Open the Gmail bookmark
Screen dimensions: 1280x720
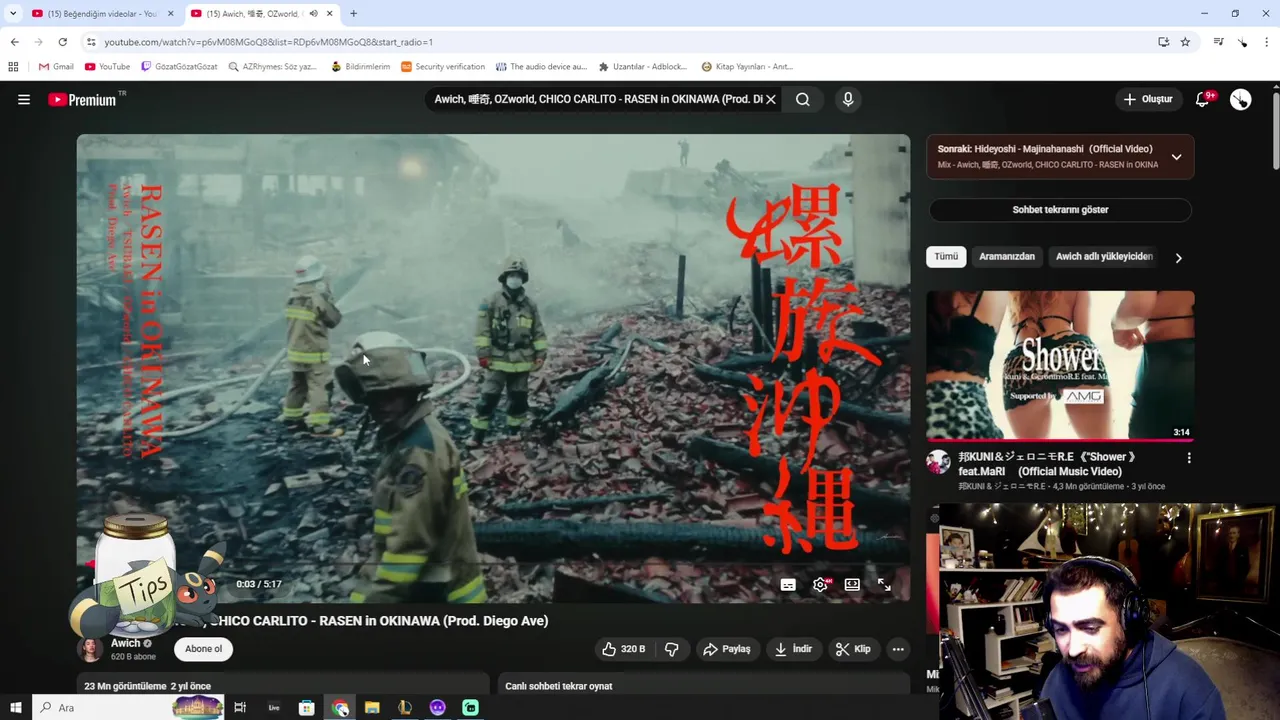coord(56,67)
